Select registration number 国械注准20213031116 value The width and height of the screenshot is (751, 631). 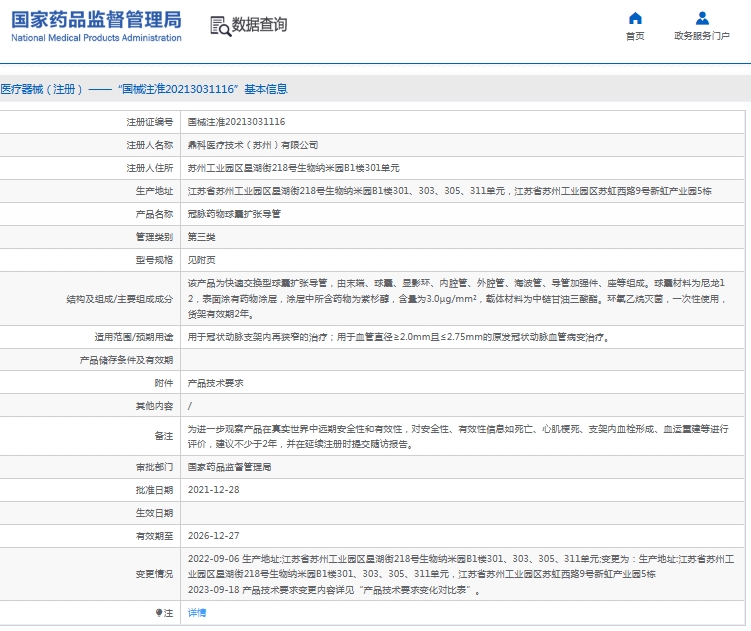(x=236, y=122)
